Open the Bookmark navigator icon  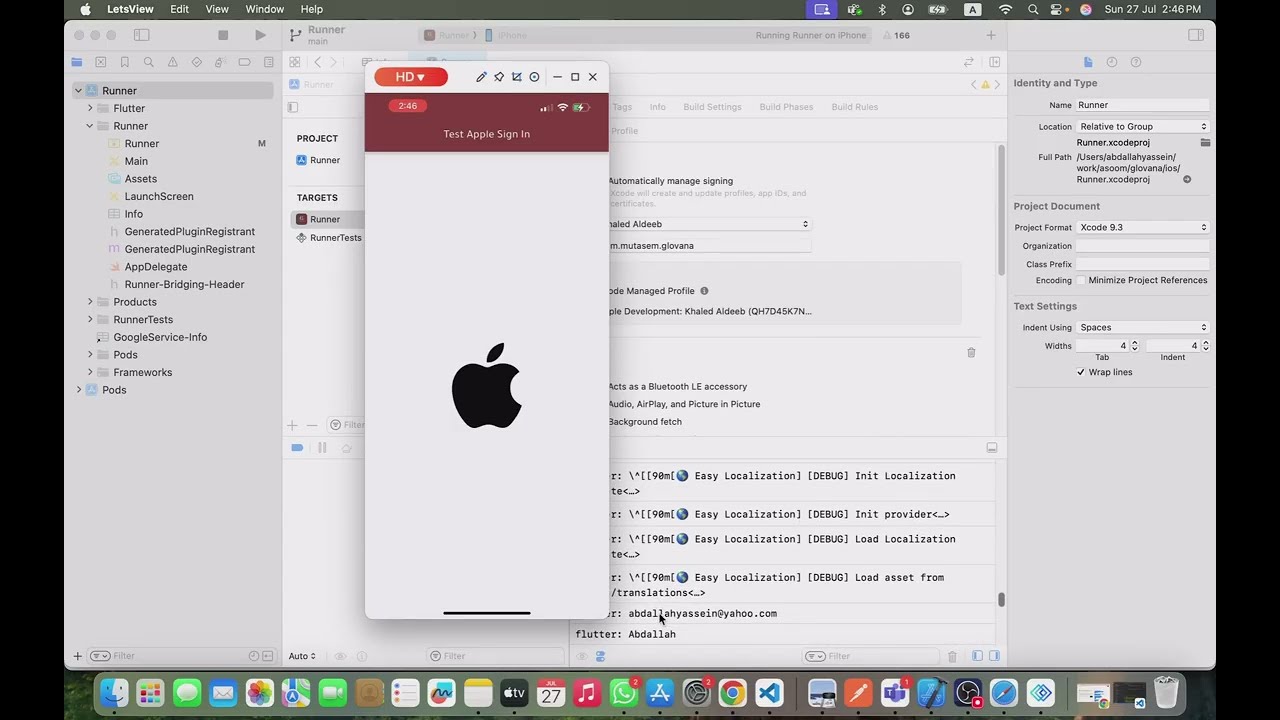(x=125, y=62)
